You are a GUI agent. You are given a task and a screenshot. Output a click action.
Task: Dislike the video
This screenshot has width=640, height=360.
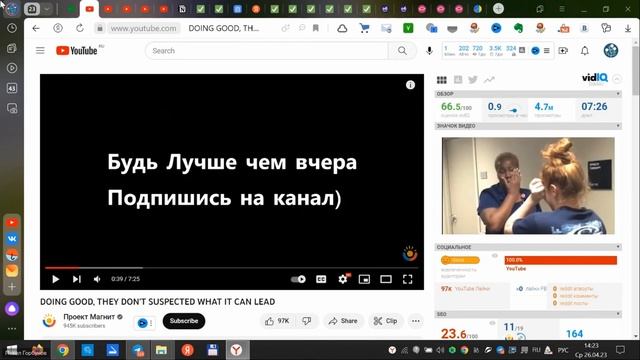point(307,321)
